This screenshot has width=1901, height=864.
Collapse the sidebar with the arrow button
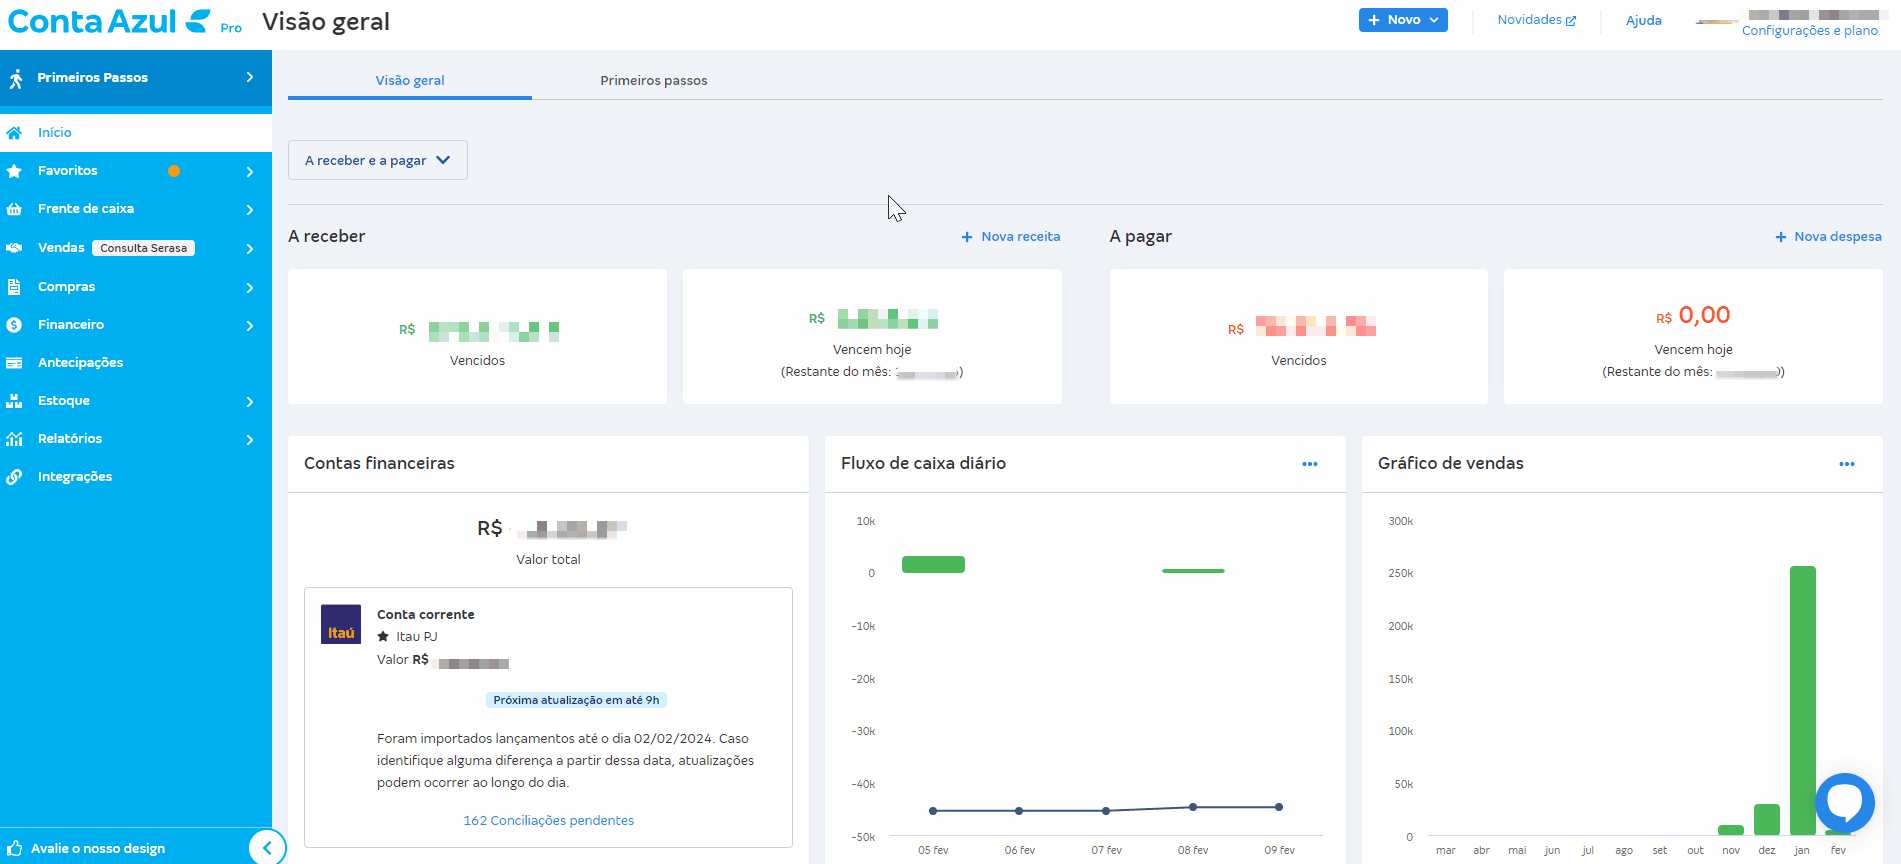coord(267,848)
